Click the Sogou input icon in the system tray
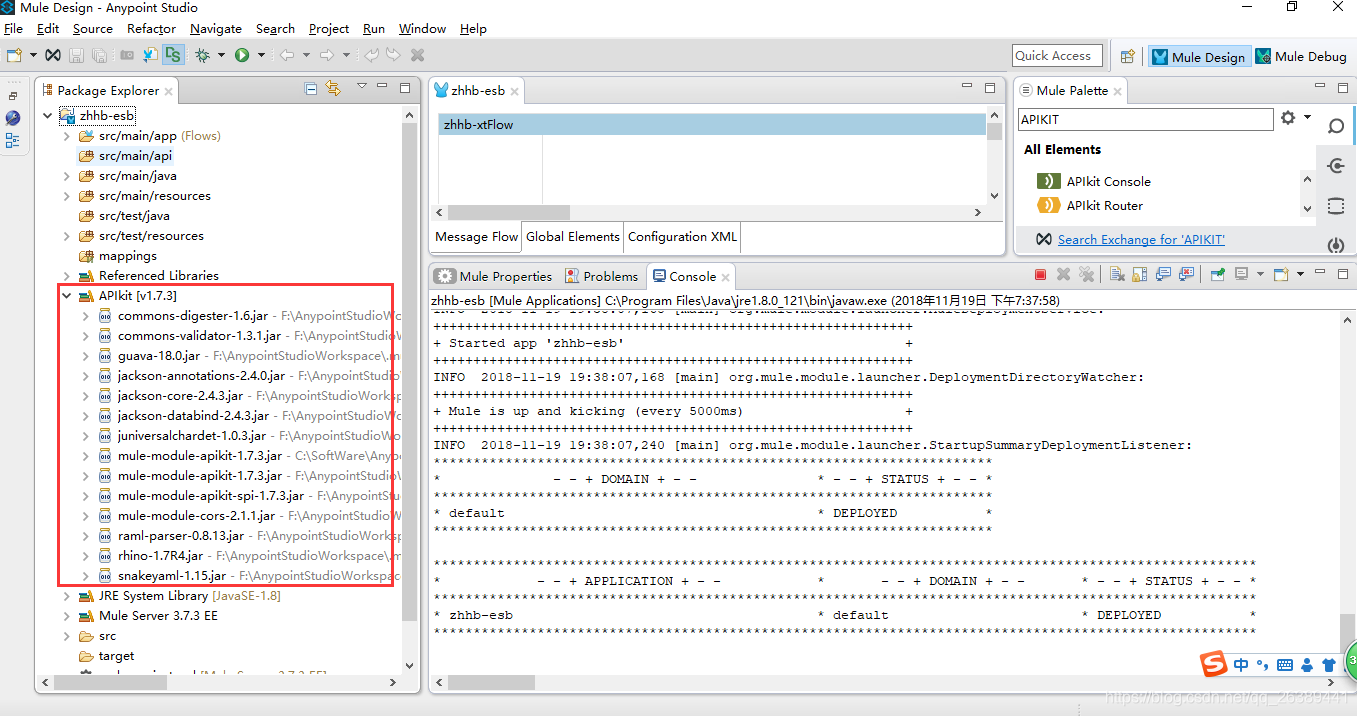The height and width of the screenshot is (716, 1357). click(x=1211, y=663)
